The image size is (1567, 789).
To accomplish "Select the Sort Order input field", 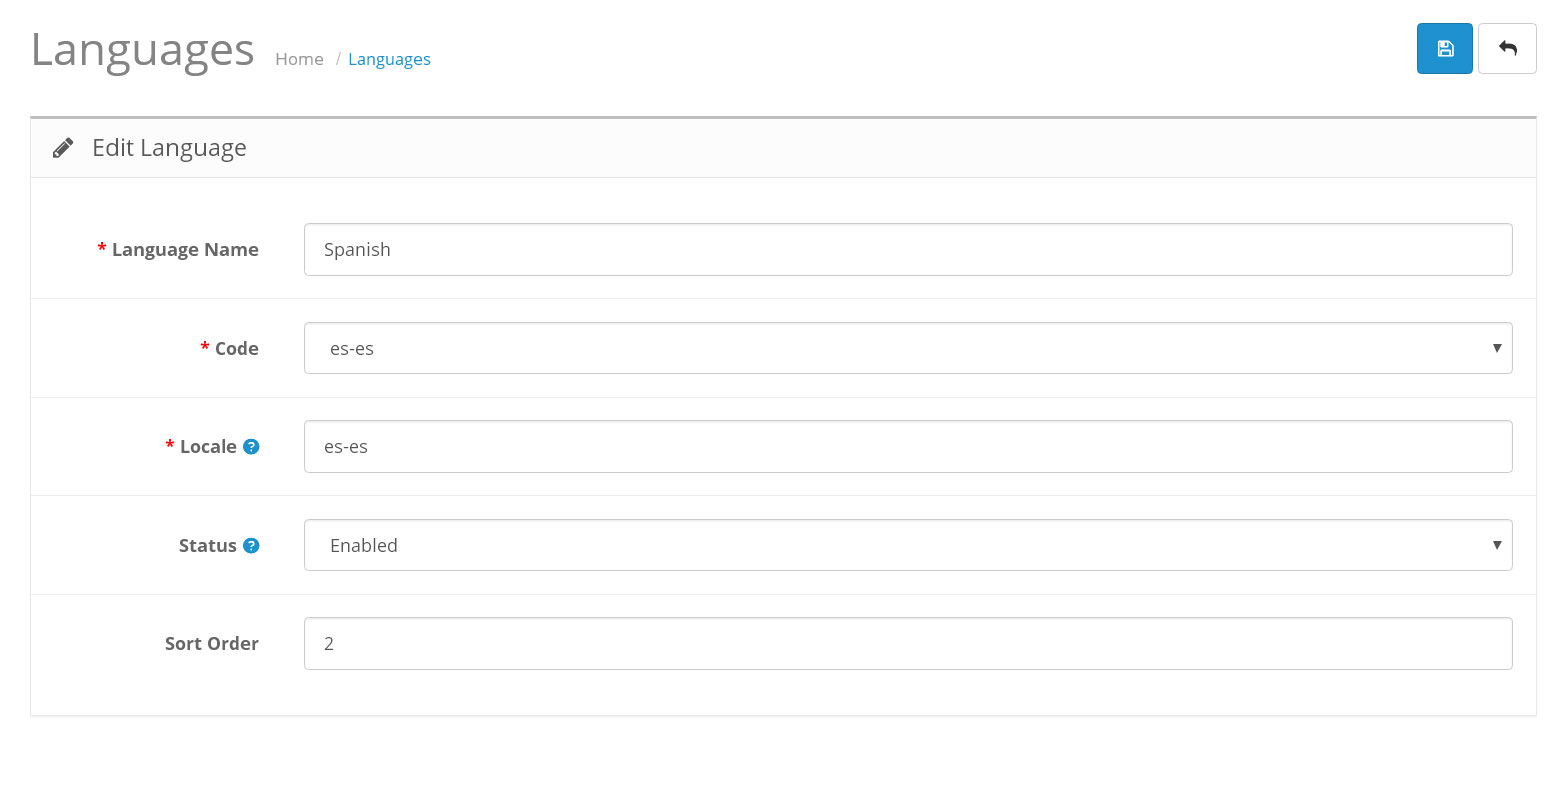I will pos(907,644).
